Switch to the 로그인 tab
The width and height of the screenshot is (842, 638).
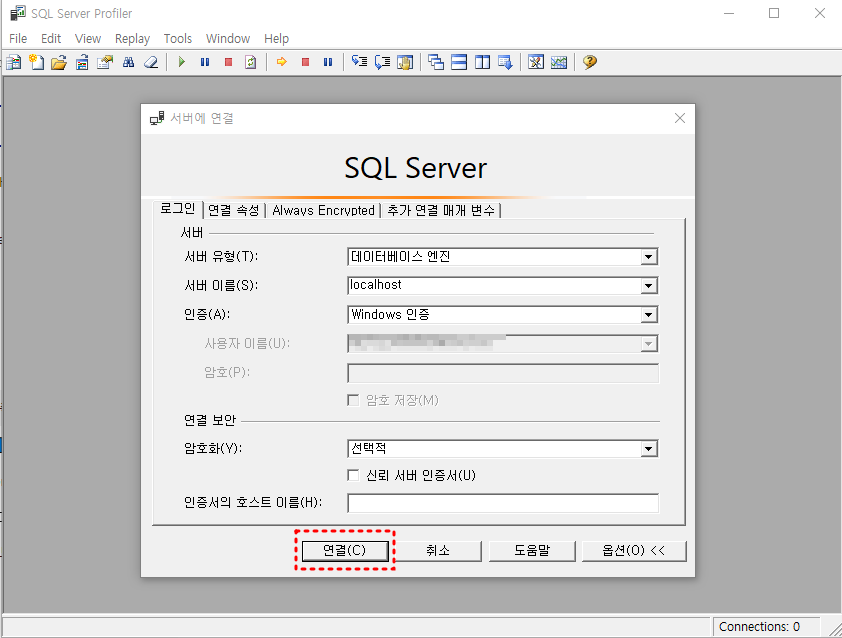coord(177,209)
